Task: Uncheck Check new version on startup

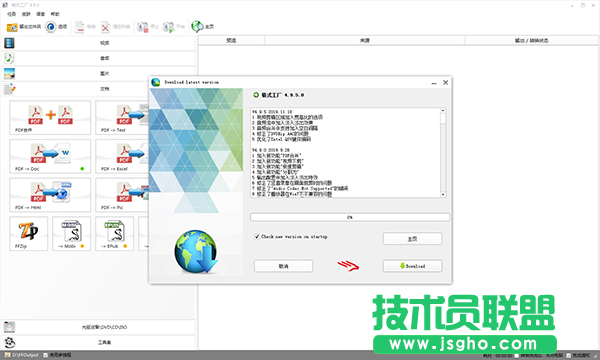Action: tap(257, 236)
